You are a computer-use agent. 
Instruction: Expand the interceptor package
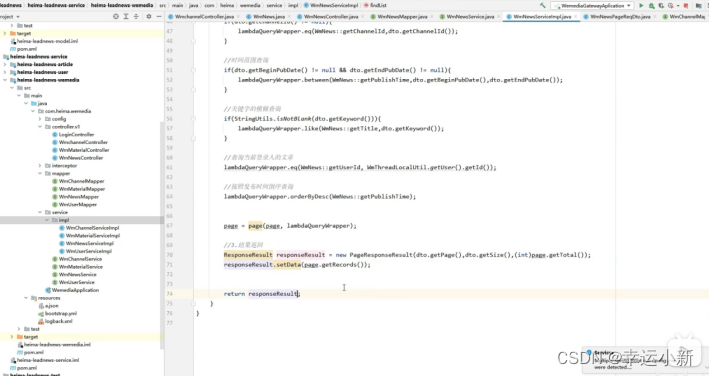40,166
